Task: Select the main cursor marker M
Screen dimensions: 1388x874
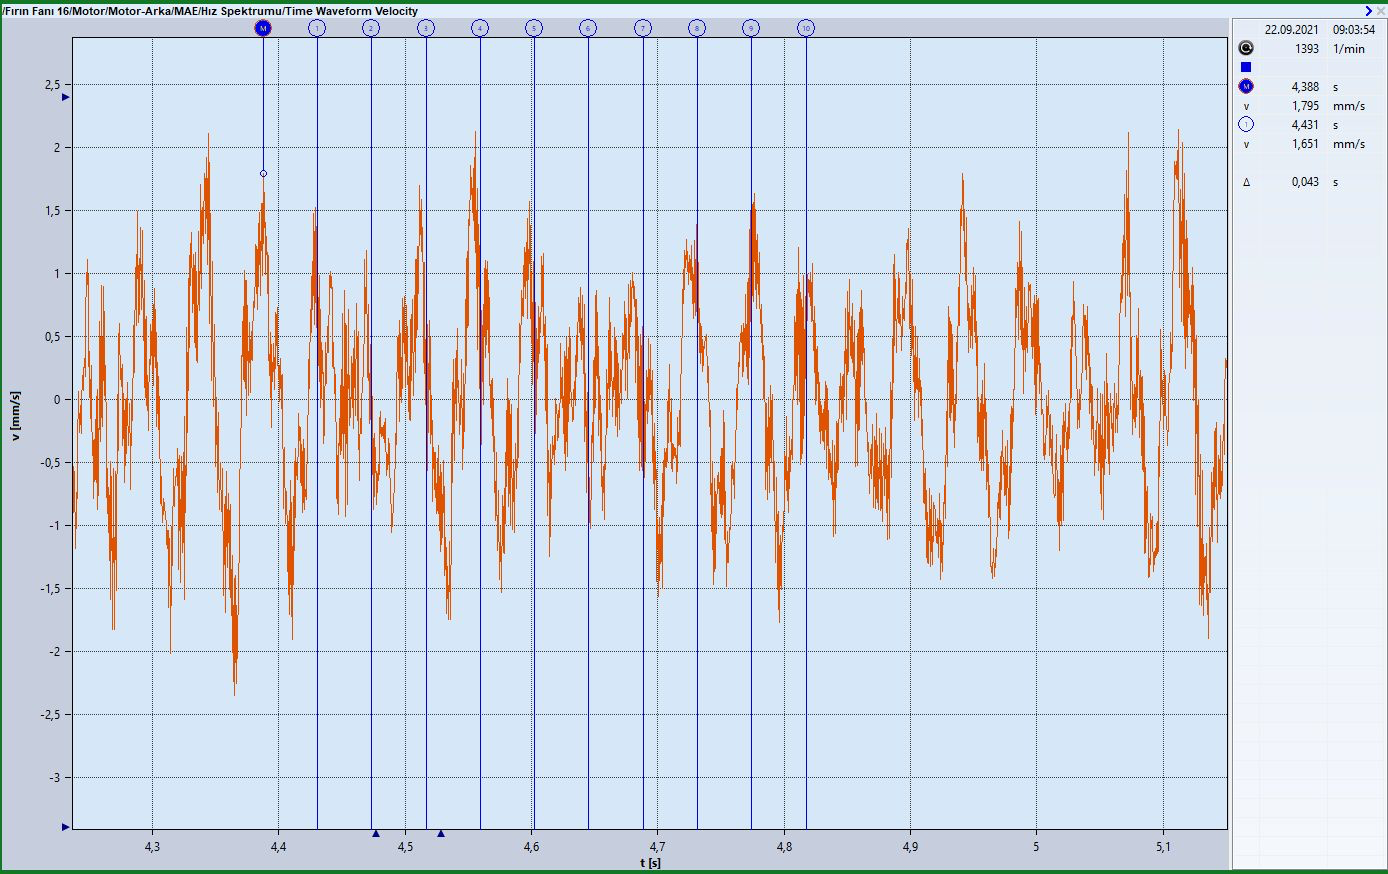Action: (263, 28)
